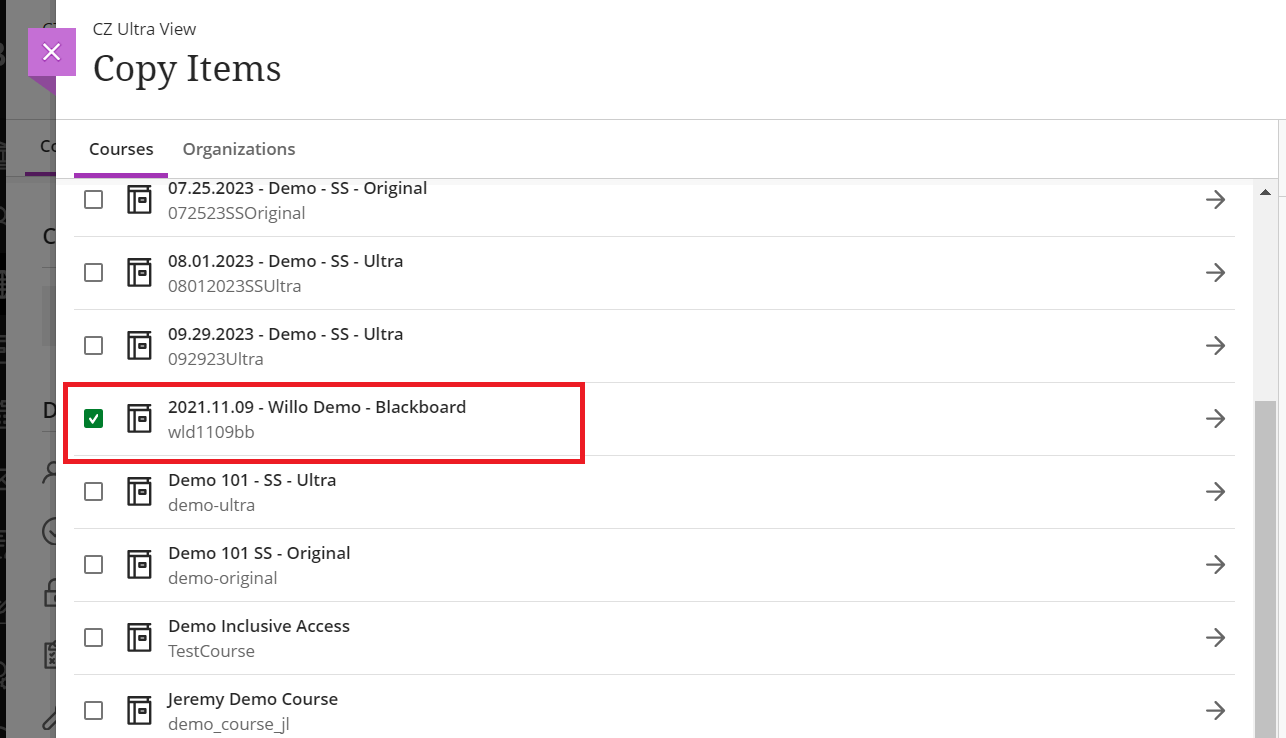Click the course icon next to Demo Inclusive Access

click(139, 638)
